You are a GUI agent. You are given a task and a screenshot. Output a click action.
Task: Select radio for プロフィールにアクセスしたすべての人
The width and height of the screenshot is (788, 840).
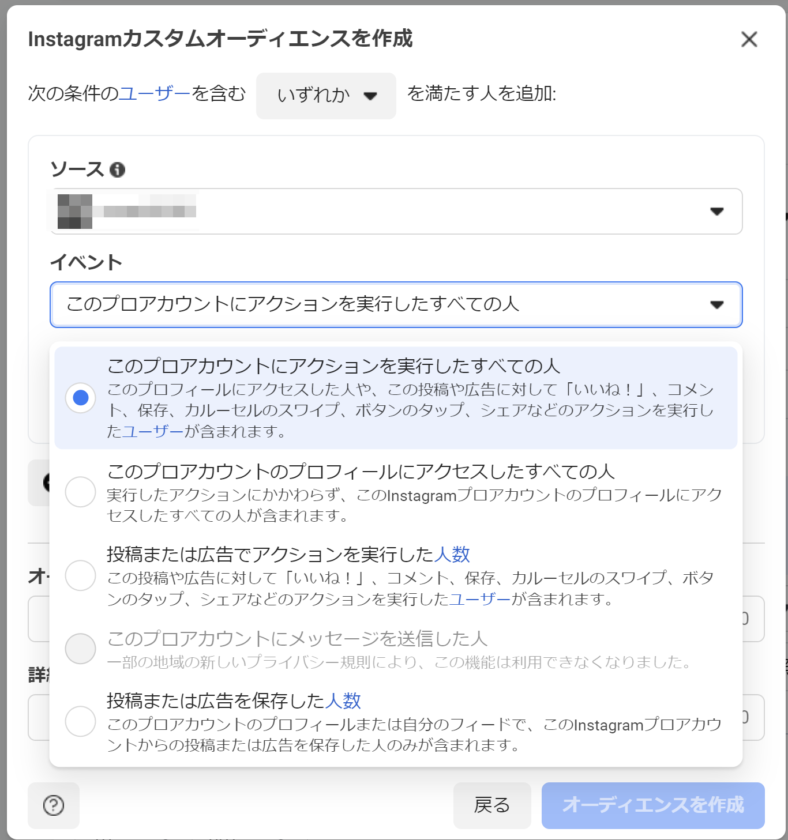point(80,492)
